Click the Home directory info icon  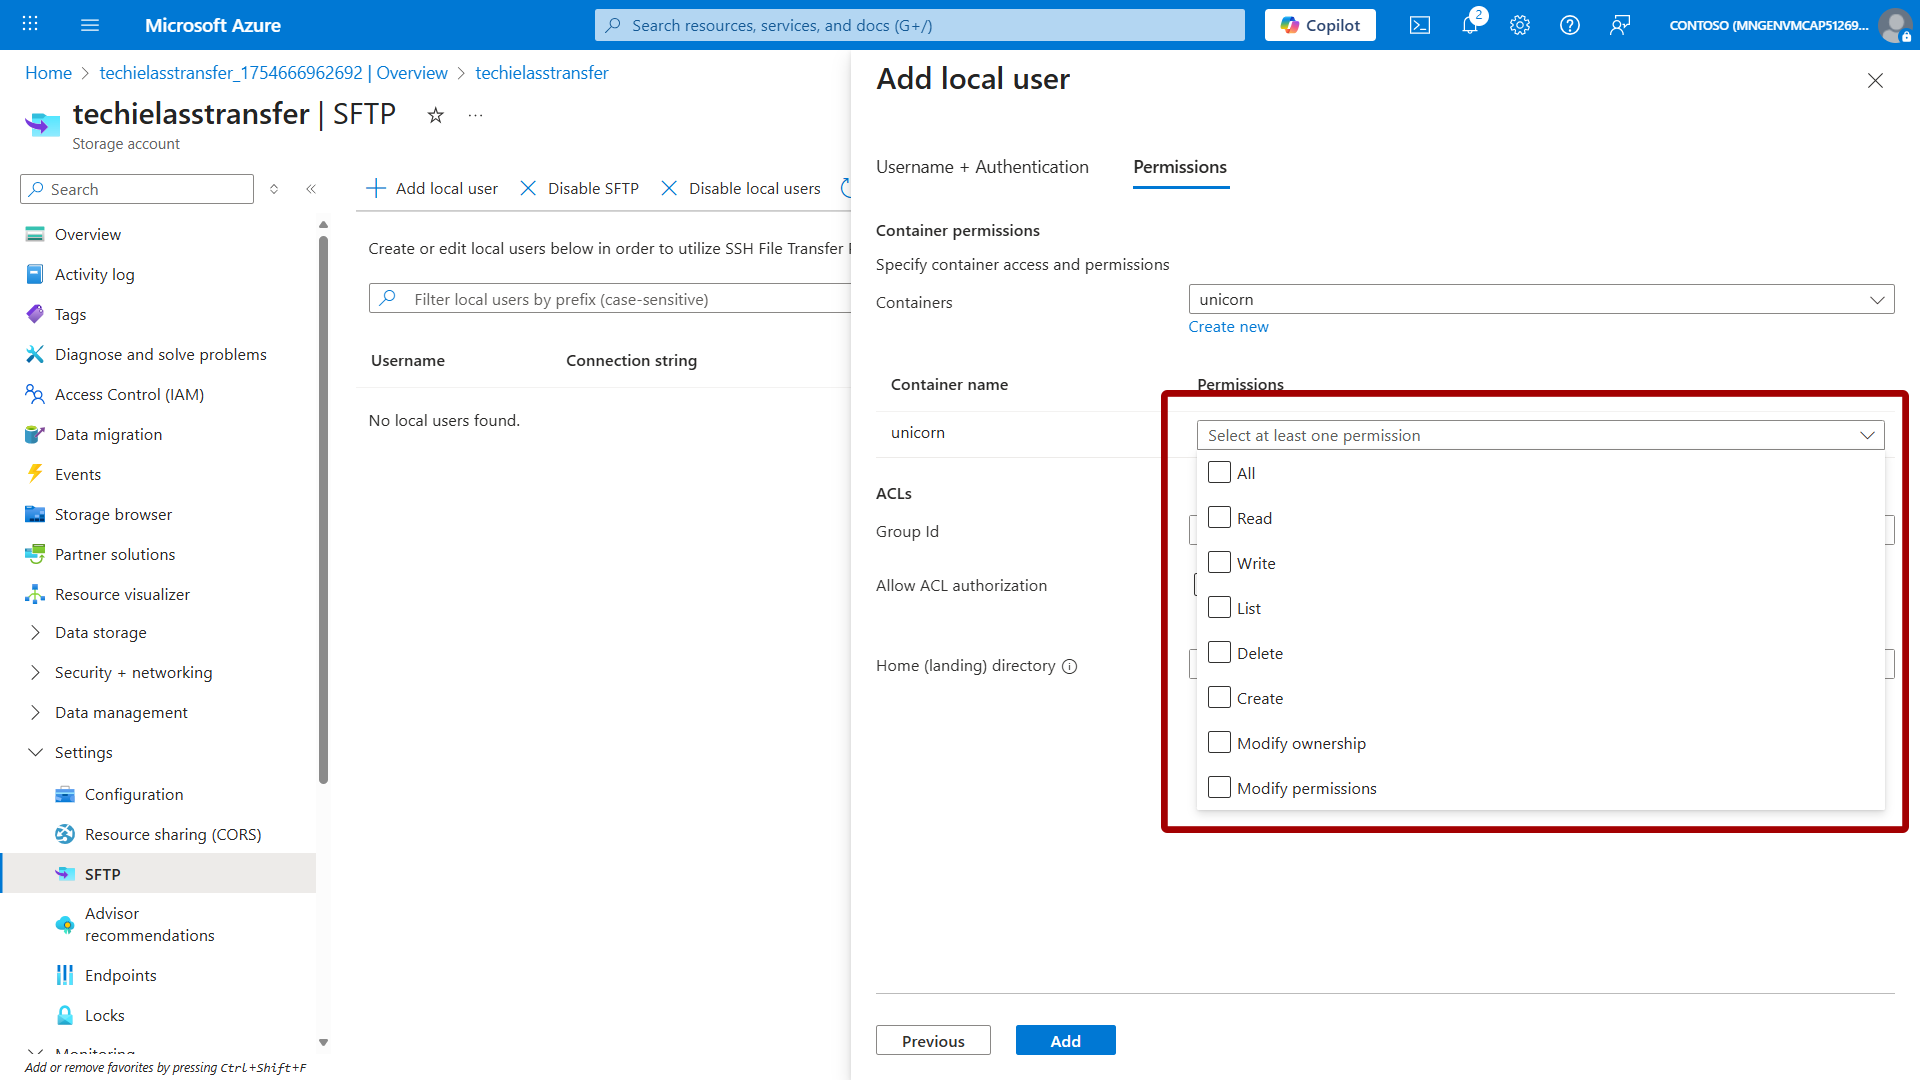click(1070, 667)
